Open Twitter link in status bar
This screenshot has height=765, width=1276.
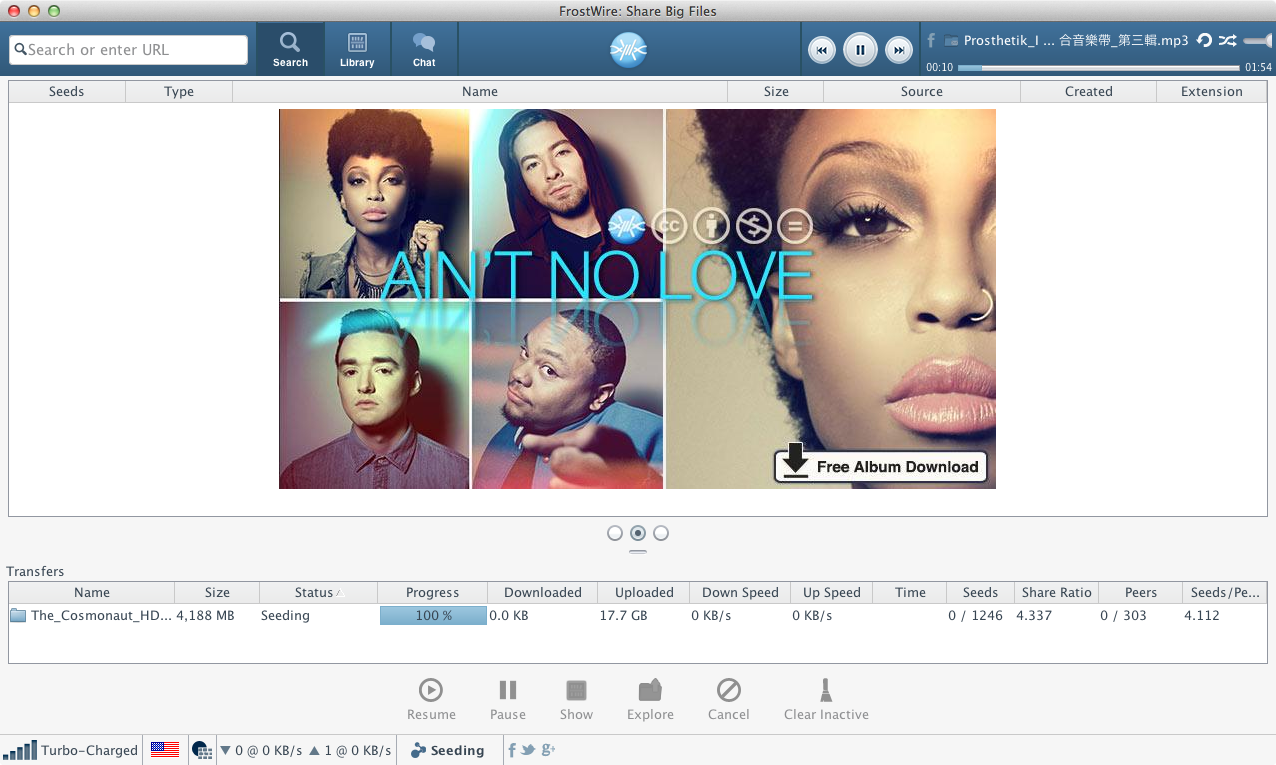(x=528, y=750)
